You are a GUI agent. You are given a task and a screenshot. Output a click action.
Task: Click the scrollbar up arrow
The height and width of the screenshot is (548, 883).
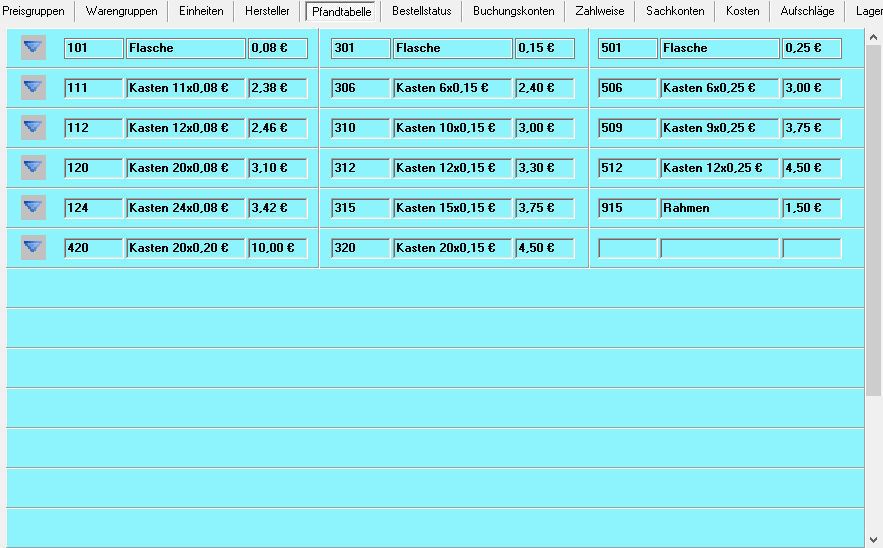[873, 37]
